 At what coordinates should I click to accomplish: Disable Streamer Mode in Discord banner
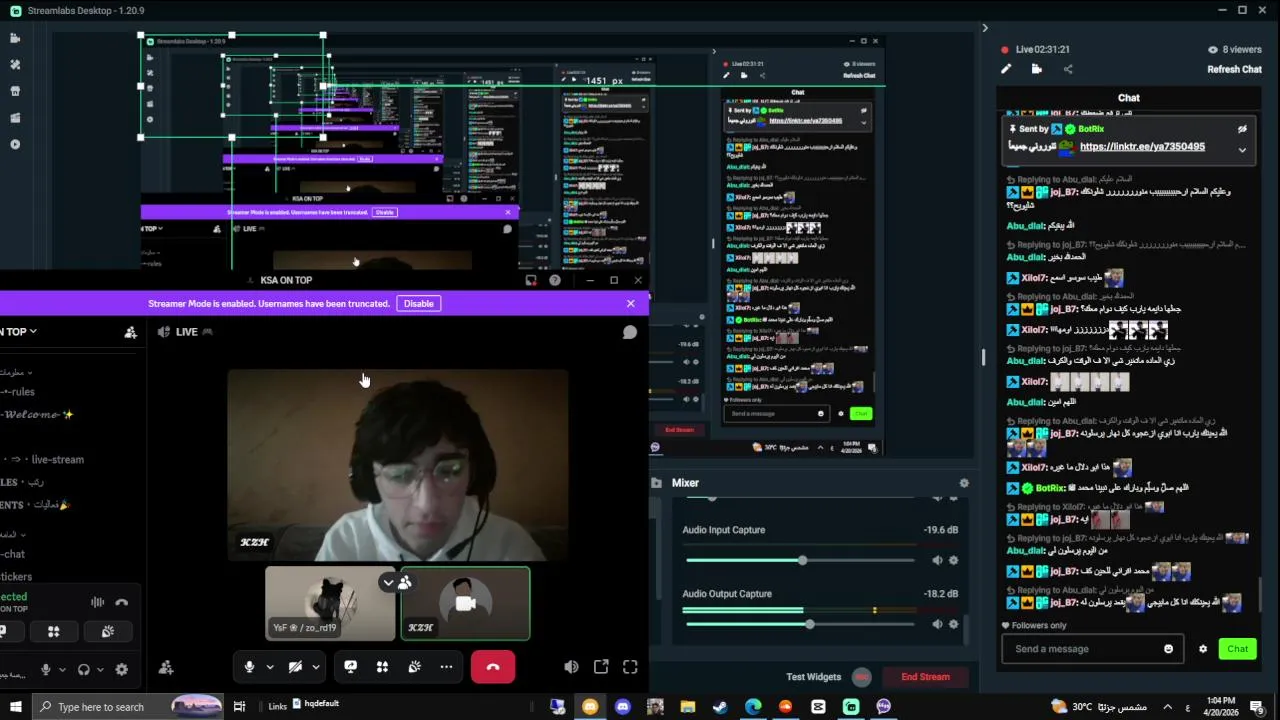[x=418, y=304]
